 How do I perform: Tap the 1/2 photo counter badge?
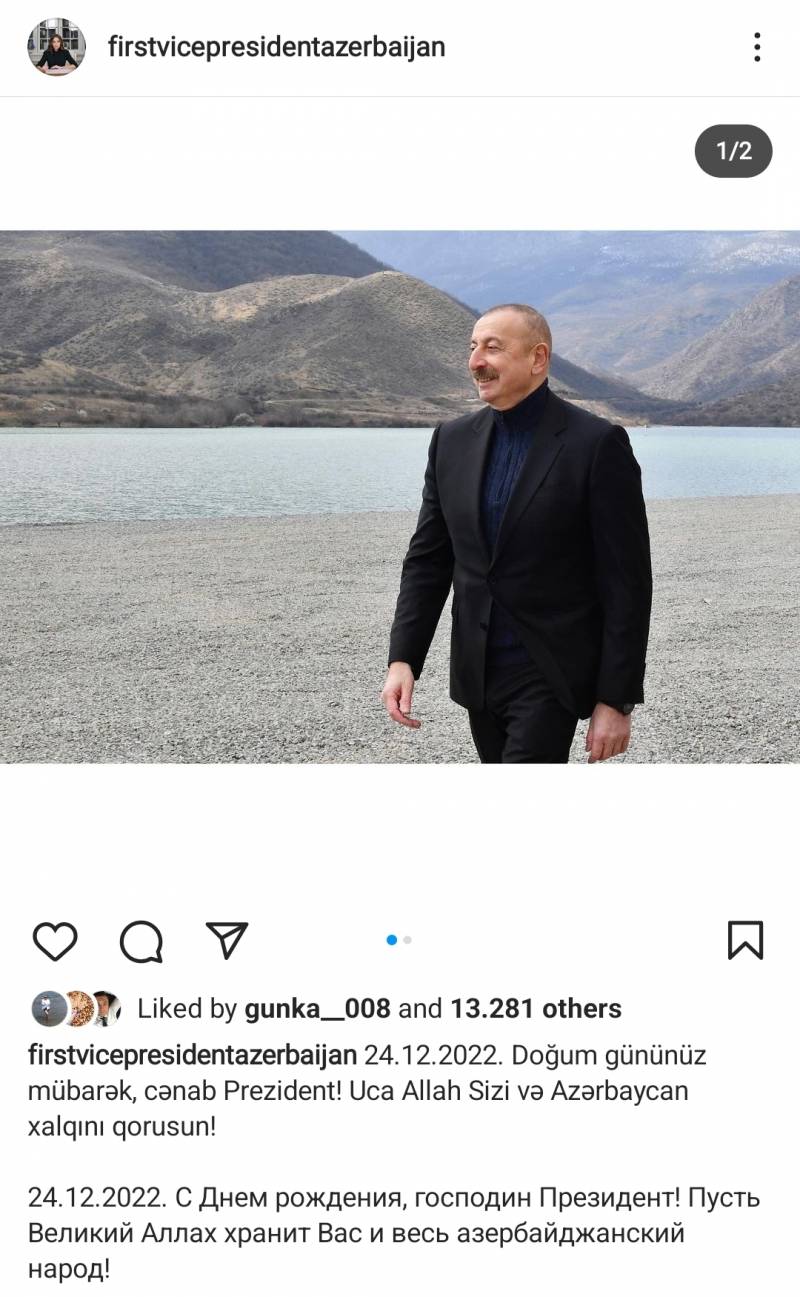click(x=734, y=151)
